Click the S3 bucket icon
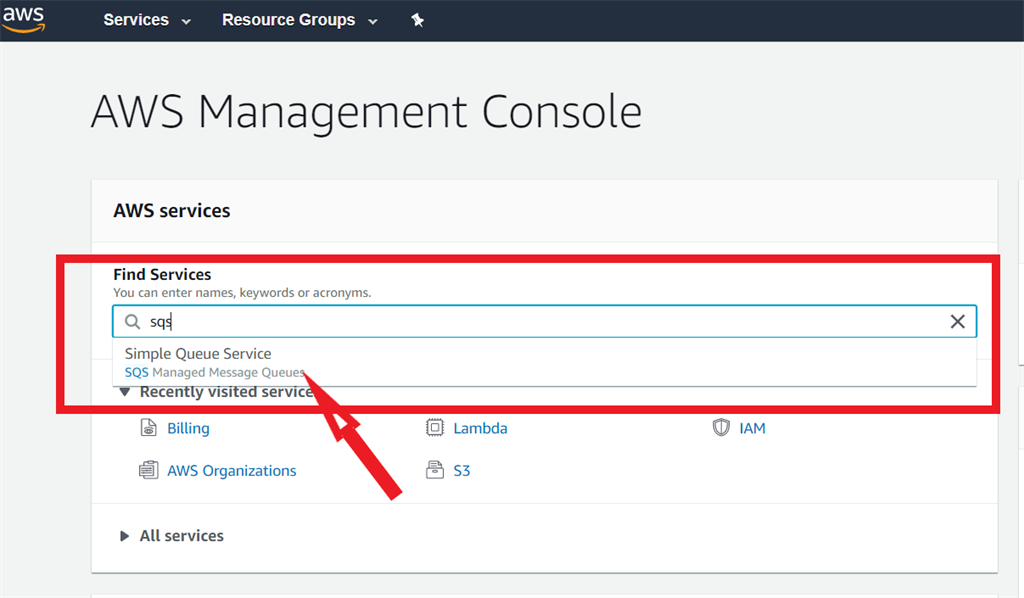Viewport: 1024px width, 598px height. [x=435, y=470]
